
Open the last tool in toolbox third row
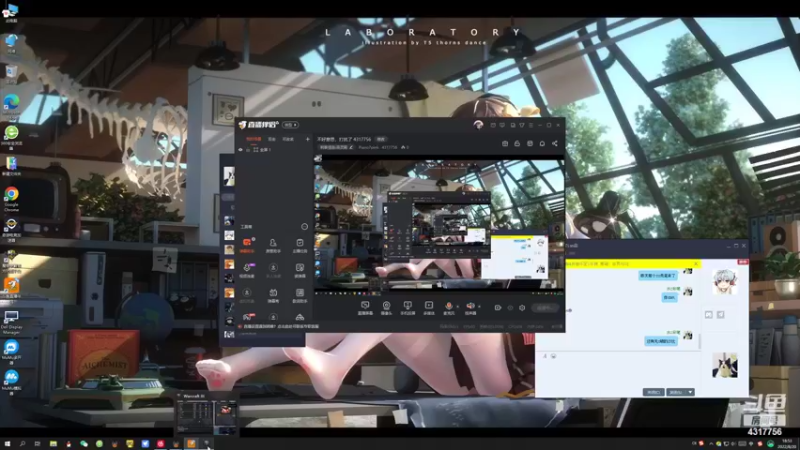click(300, 295)
